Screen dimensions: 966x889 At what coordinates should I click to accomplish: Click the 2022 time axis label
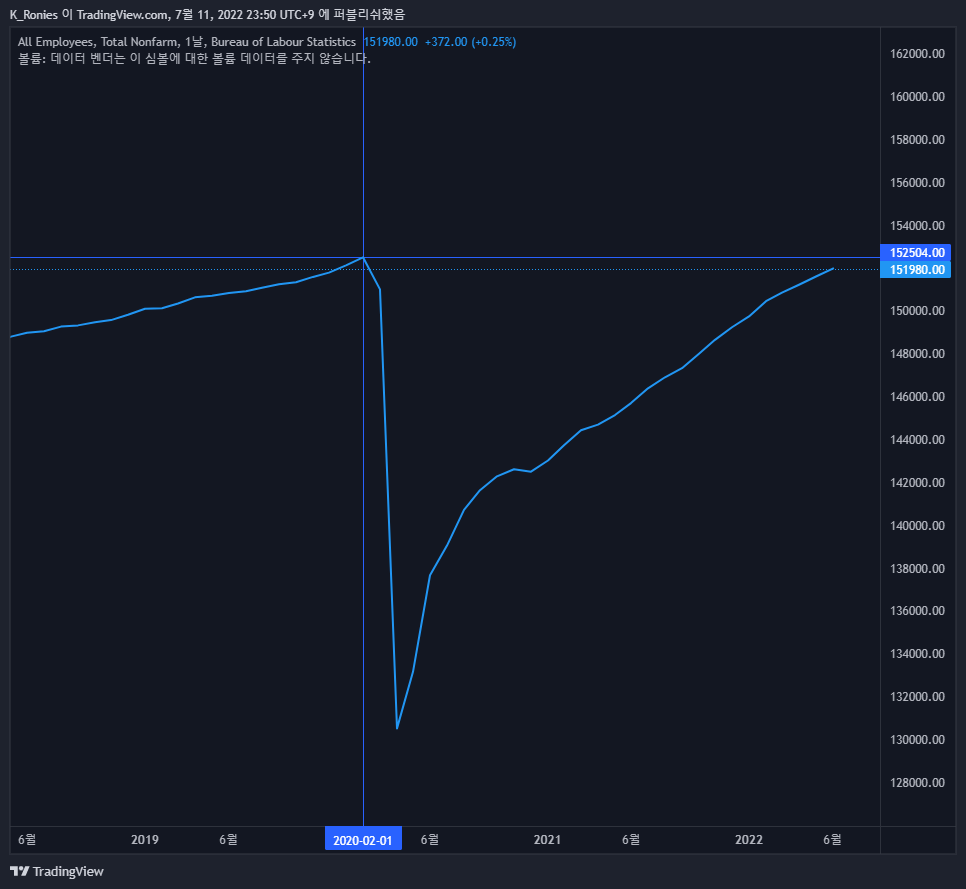tap(749, 840)
